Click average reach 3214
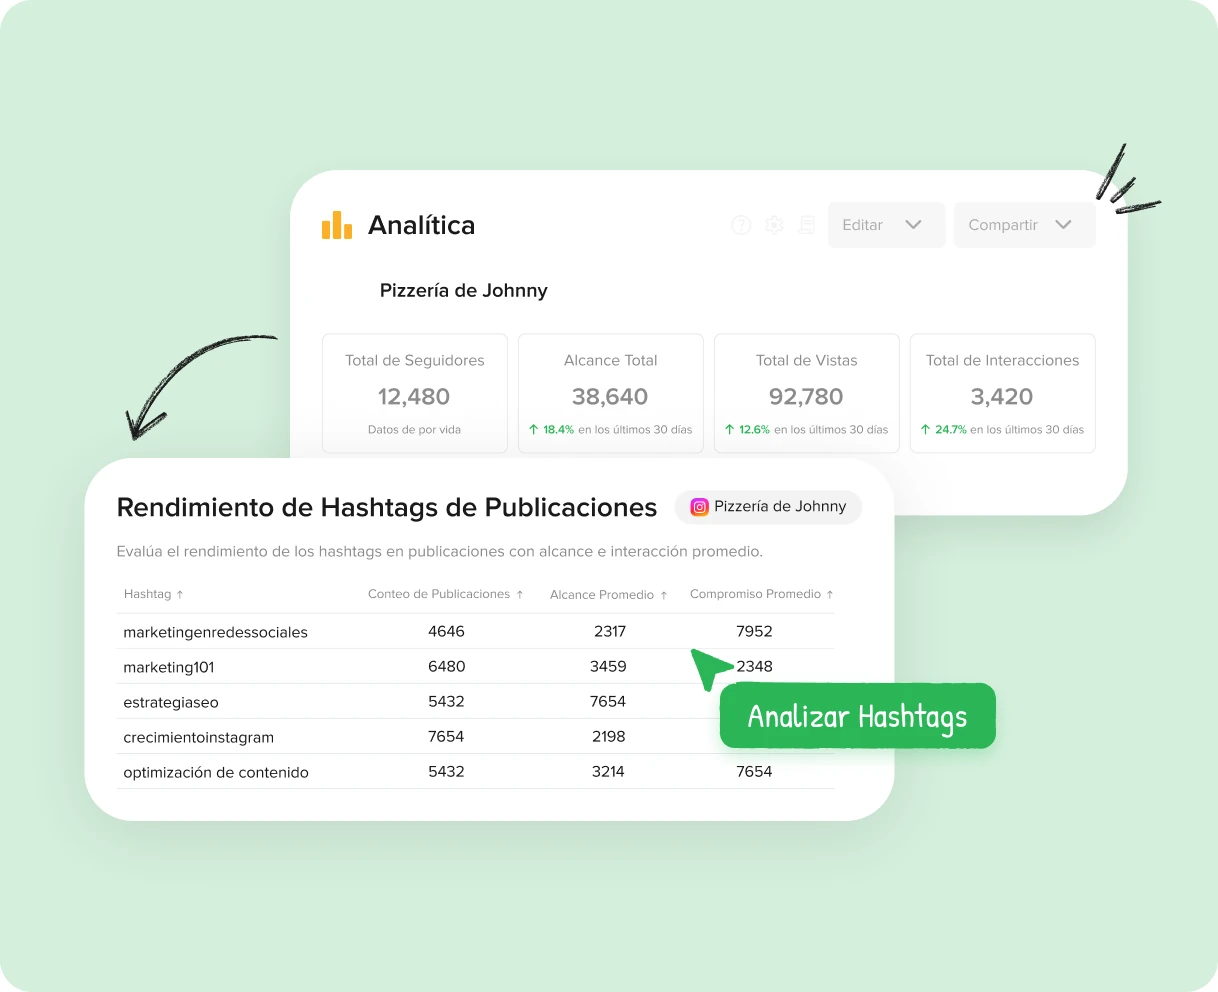Image resolution: width=1218 pixels, height=992 pixels. pos(608,771)
